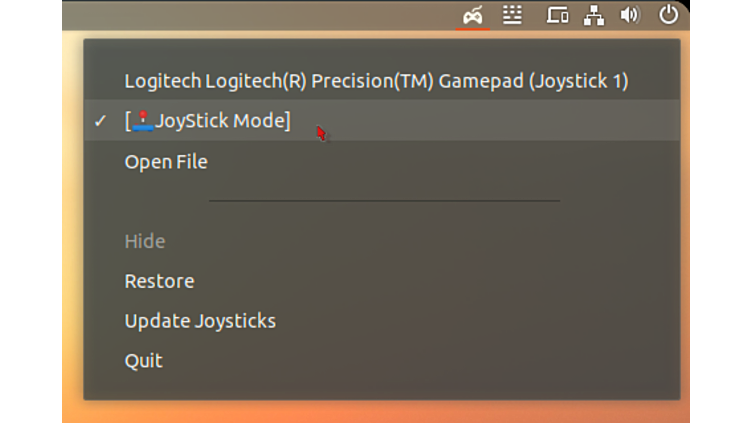This screenshot has width=752, height=423.
Task: Click the separator line below Open File
Action: pos(384,201)
